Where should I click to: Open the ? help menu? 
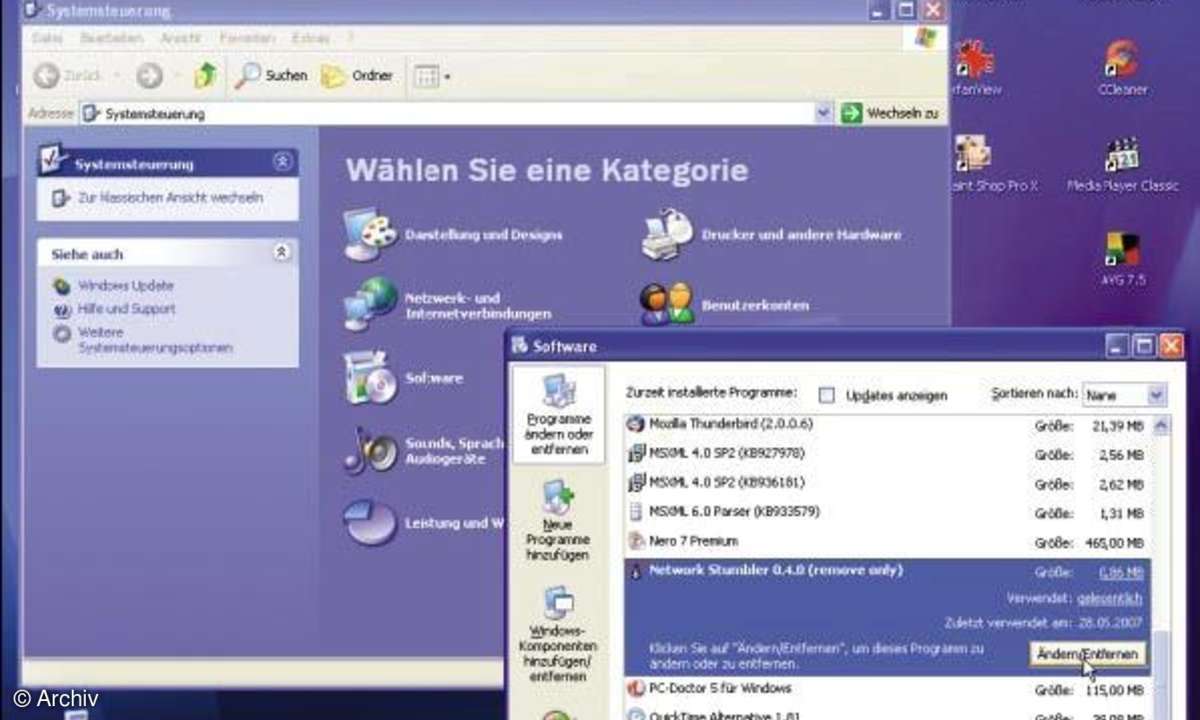(x=350, y=37)
